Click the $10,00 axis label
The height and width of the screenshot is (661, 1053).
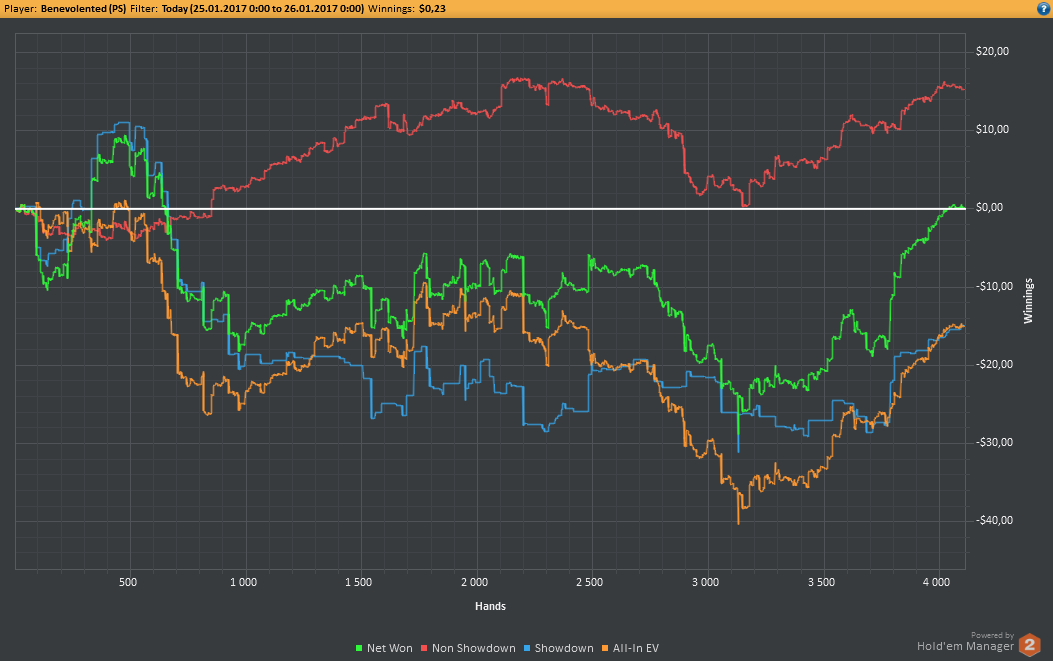tap(992, 130)
